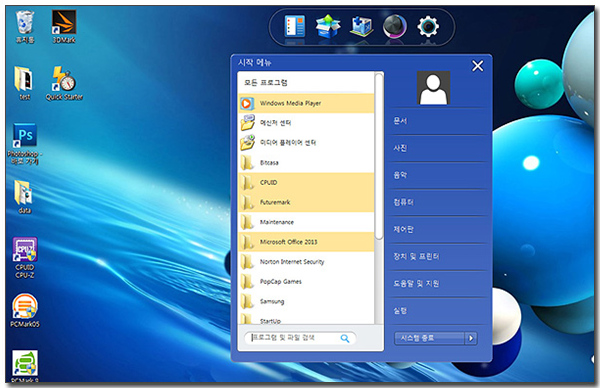Open the start menu list icon in dock
Image resolution: width=600 pixels, height=388 pixels.
[295, 26]
